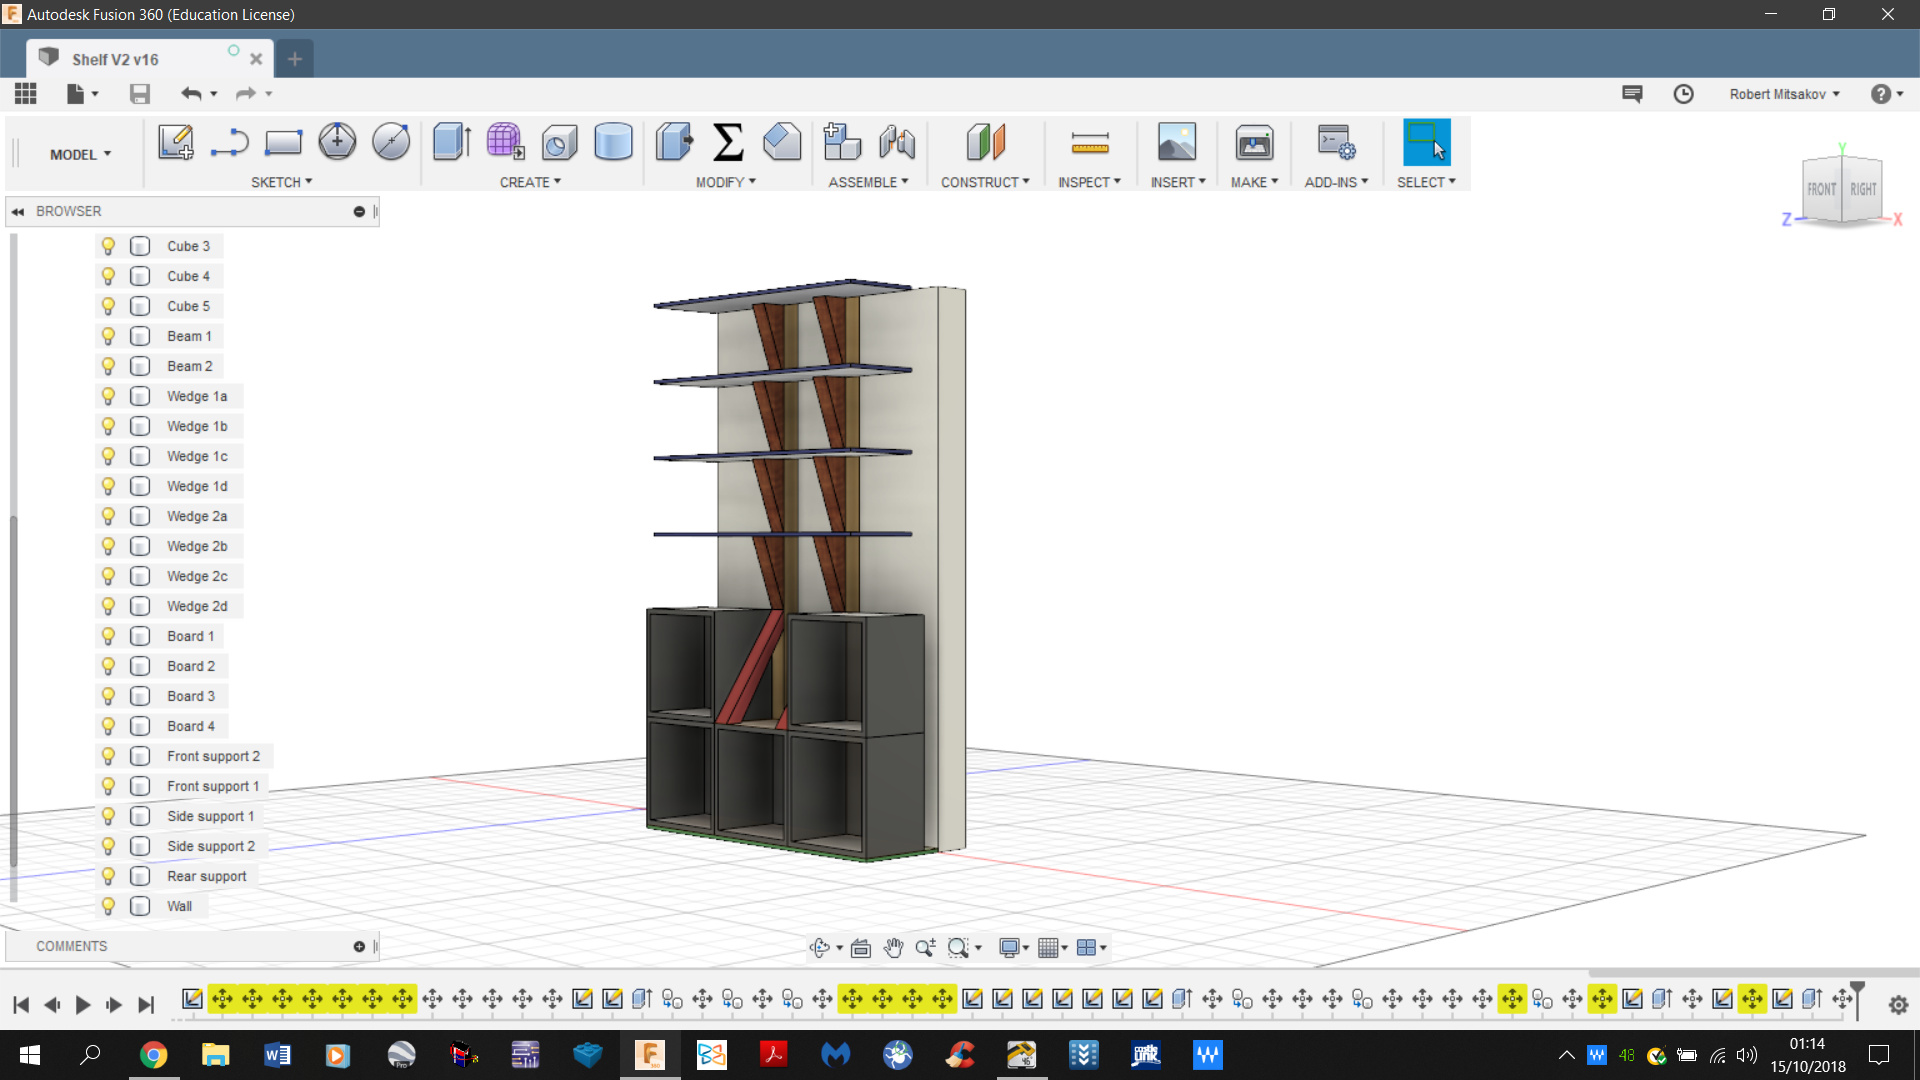Image resolution: width=1920 pixels, height=1080 pixels.
Task: Open the data panel grid icon
Action: coord(26,93)
